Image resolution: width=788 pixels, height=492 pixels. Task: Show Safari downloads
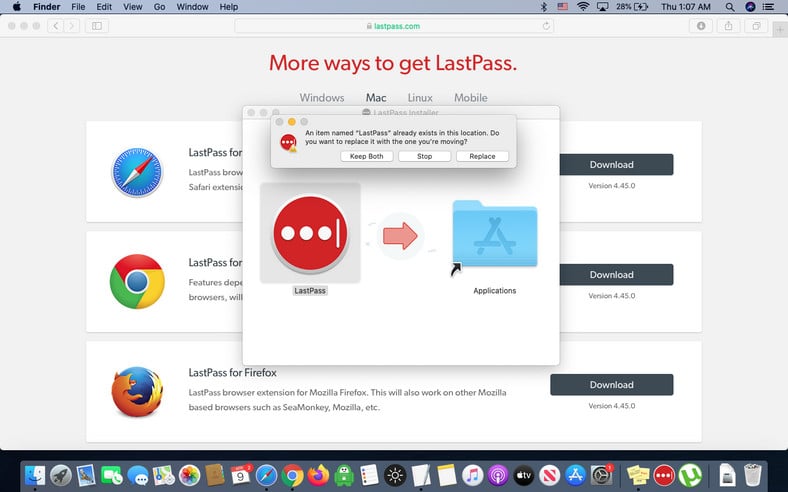701,26
